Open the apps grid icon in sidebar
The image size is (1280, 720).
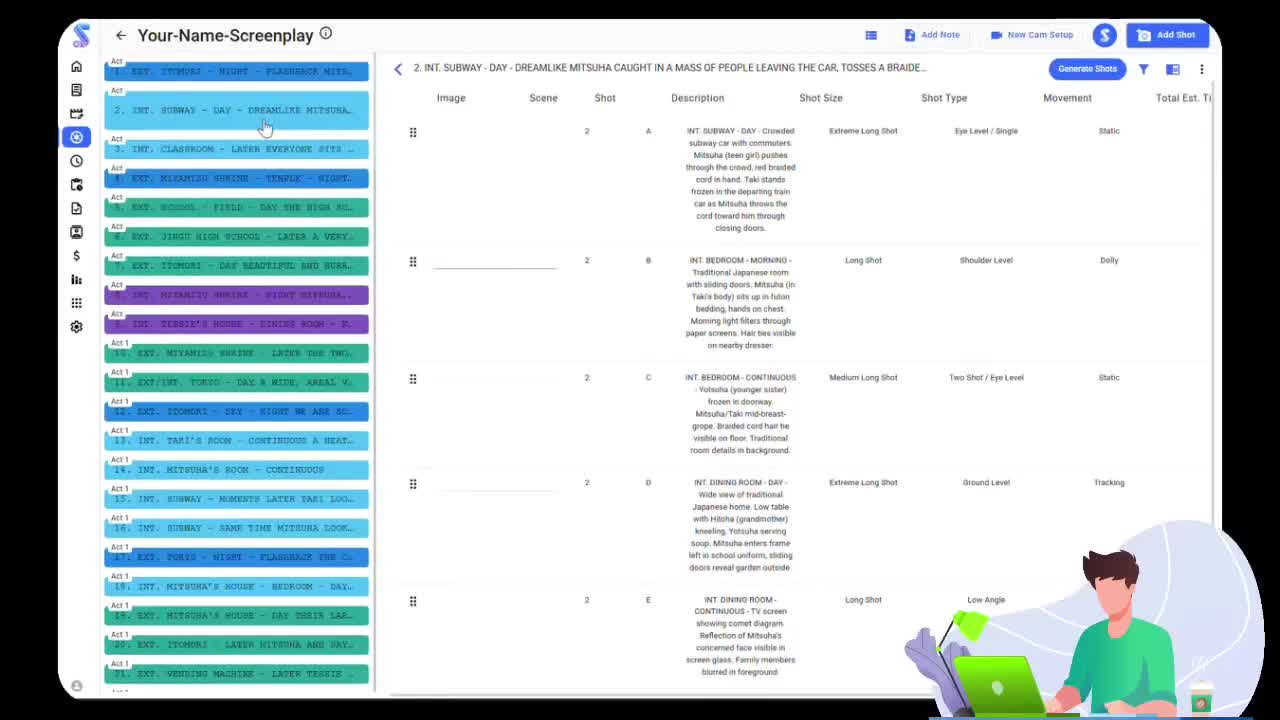tap(76, 302)
